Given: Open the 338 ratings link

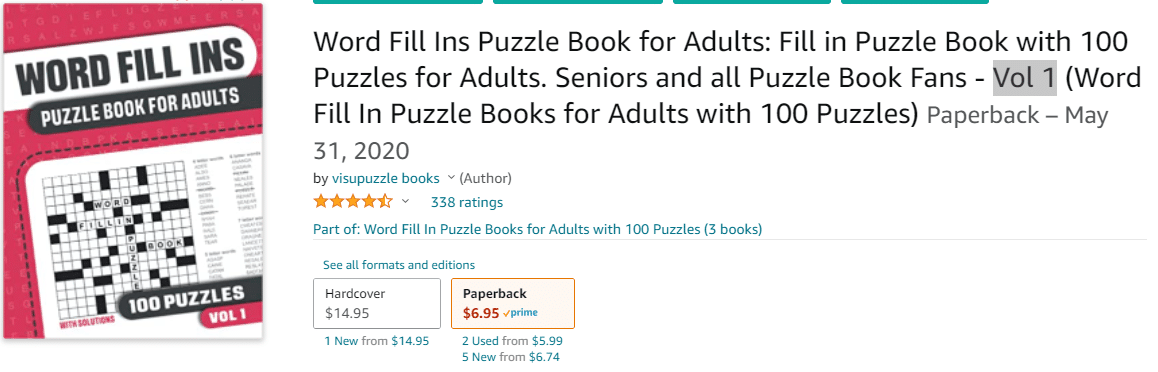Looking at the screenshot, I should coord(467,202).
